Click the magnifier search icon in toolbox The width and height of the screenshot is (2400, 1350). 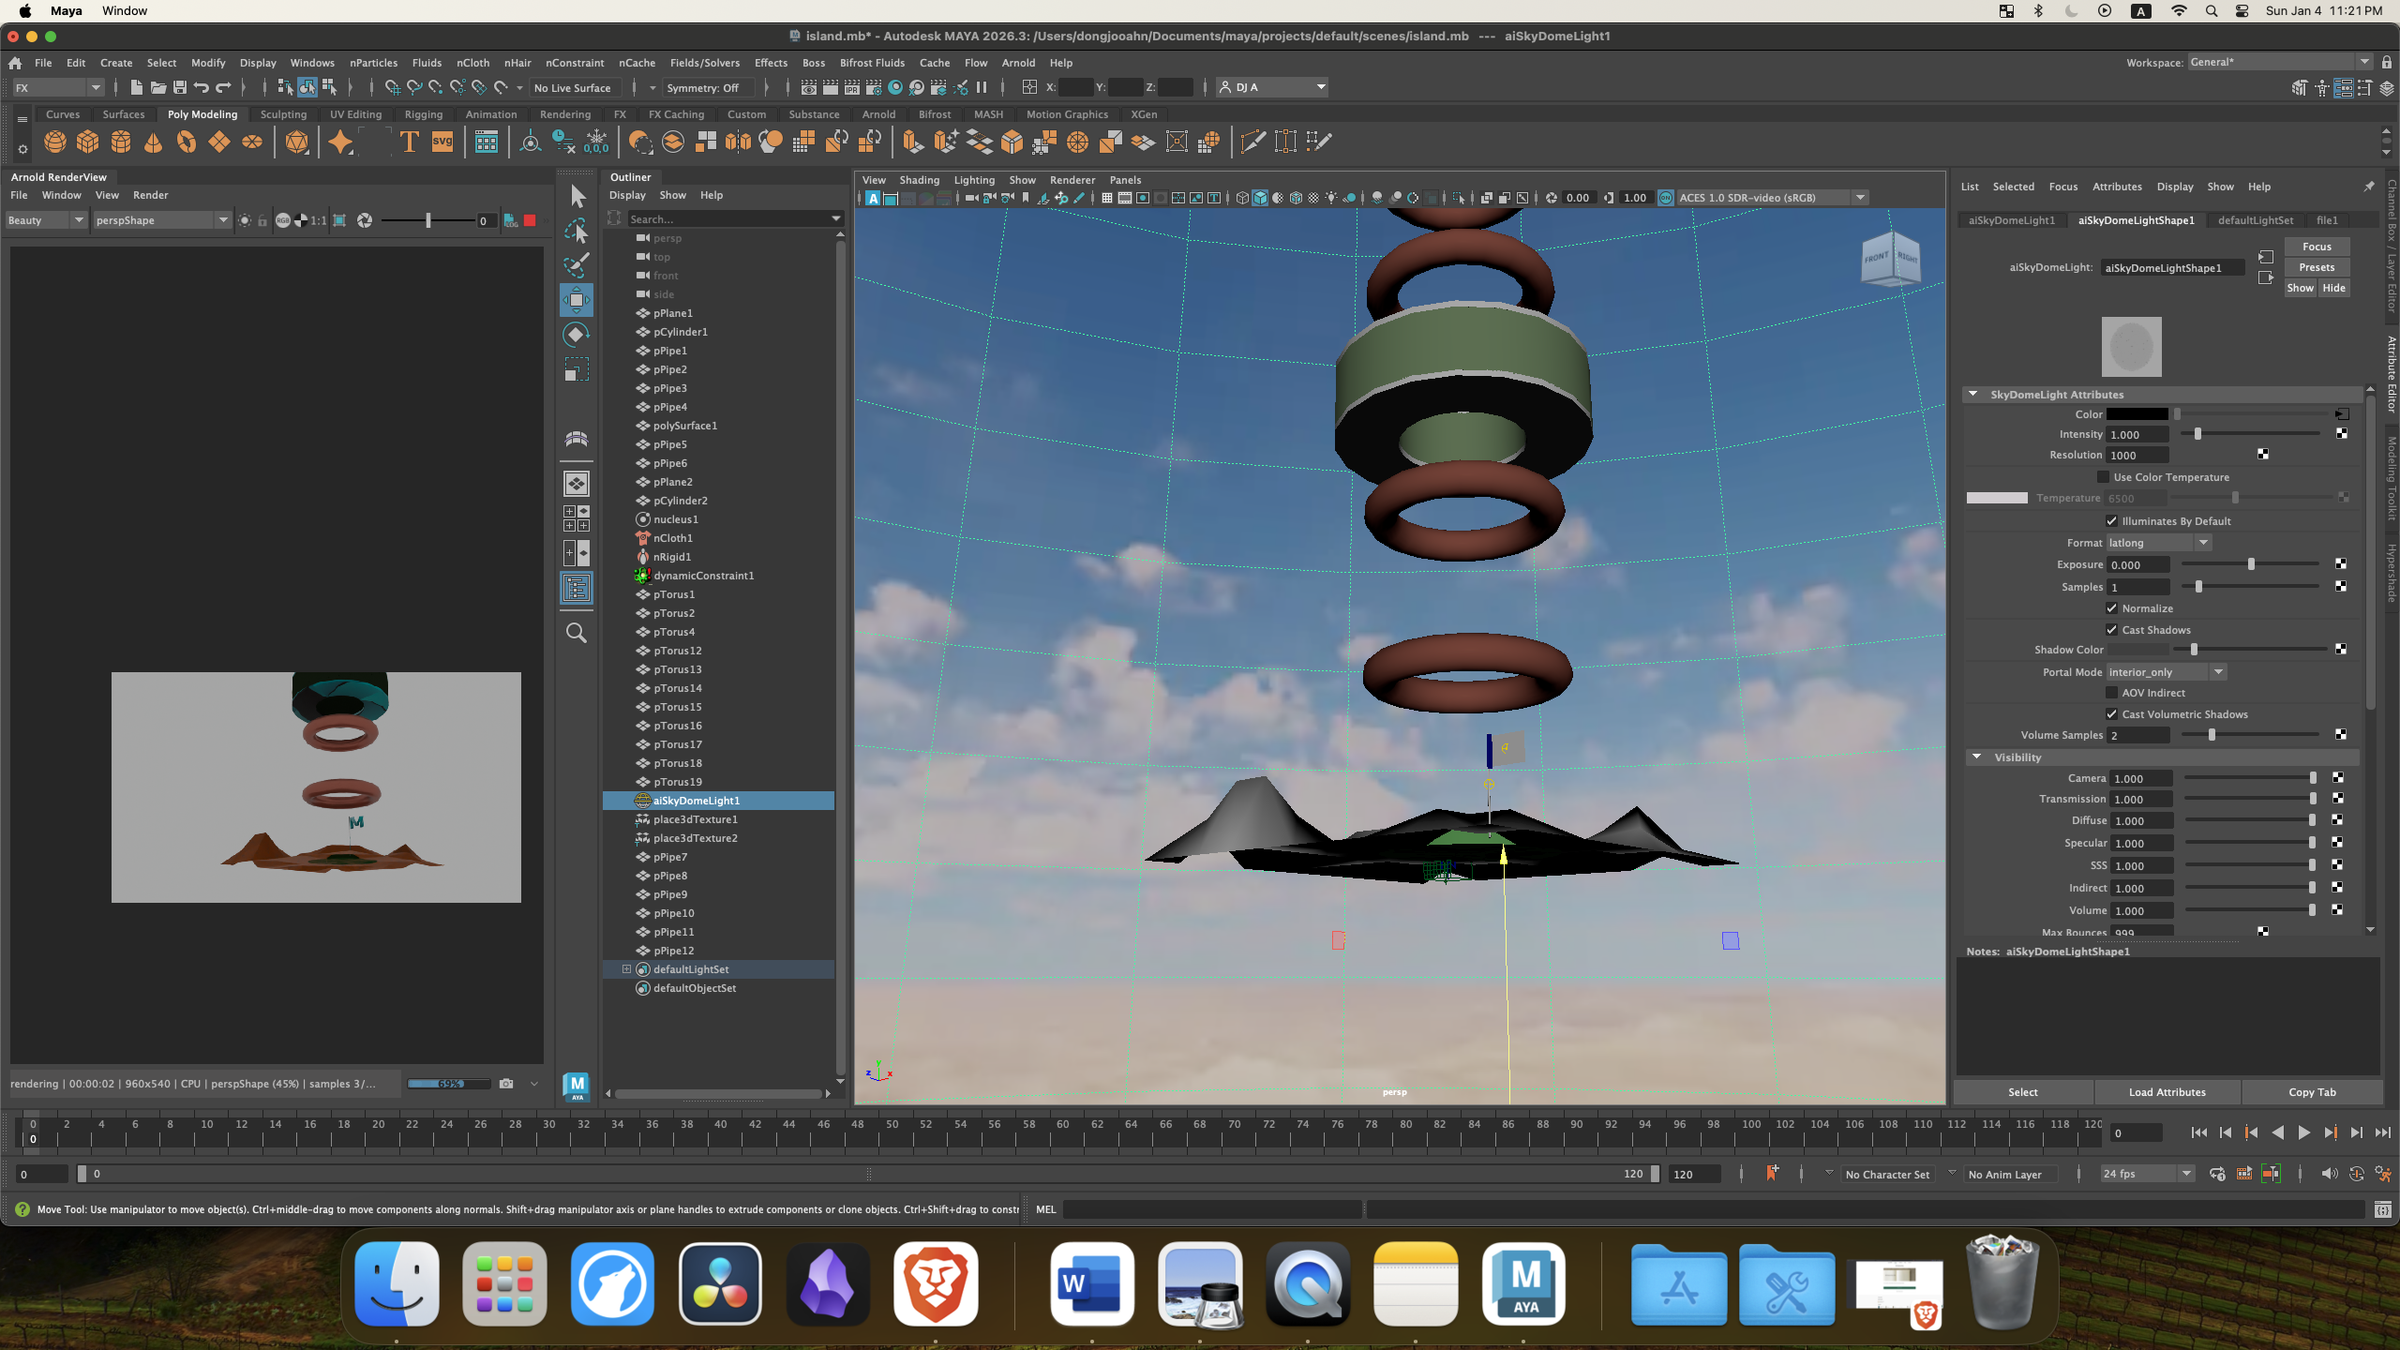click(x=577, y=633)
